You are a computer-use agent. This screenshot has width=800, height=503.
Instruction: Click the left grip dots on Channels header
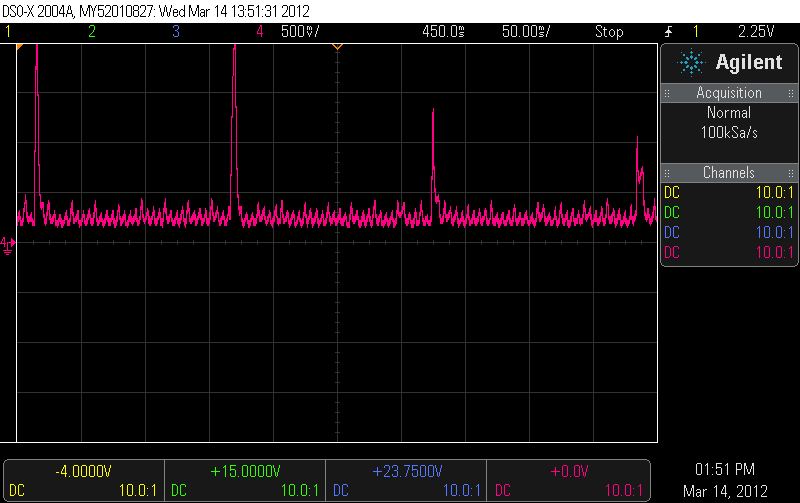667,173
